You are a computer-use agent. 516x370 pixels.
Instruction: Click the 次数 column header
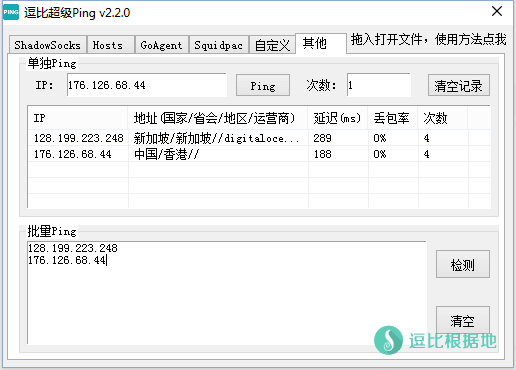[443, 118]
